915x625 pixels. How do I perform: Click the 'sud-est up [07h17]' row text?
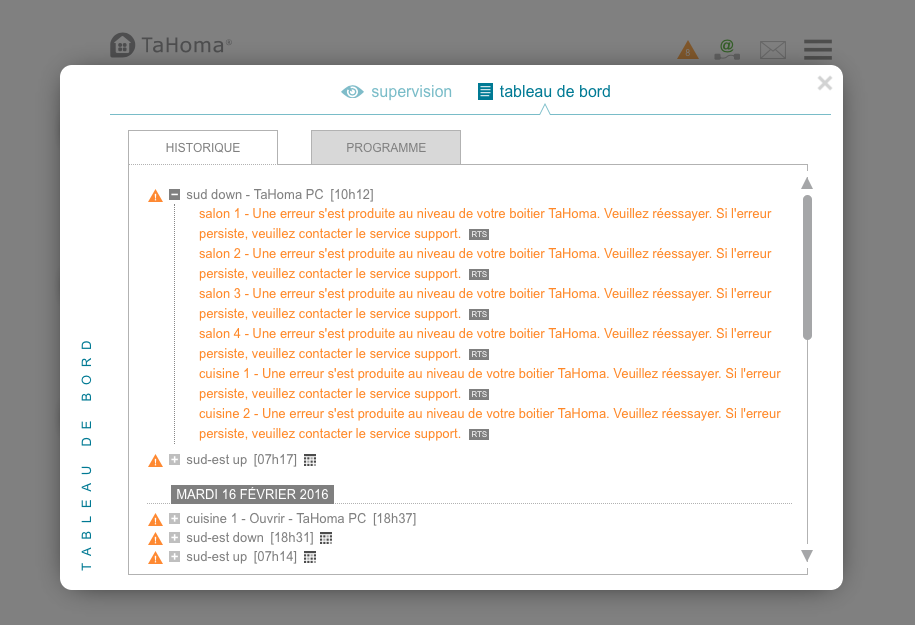pos(241,460)
